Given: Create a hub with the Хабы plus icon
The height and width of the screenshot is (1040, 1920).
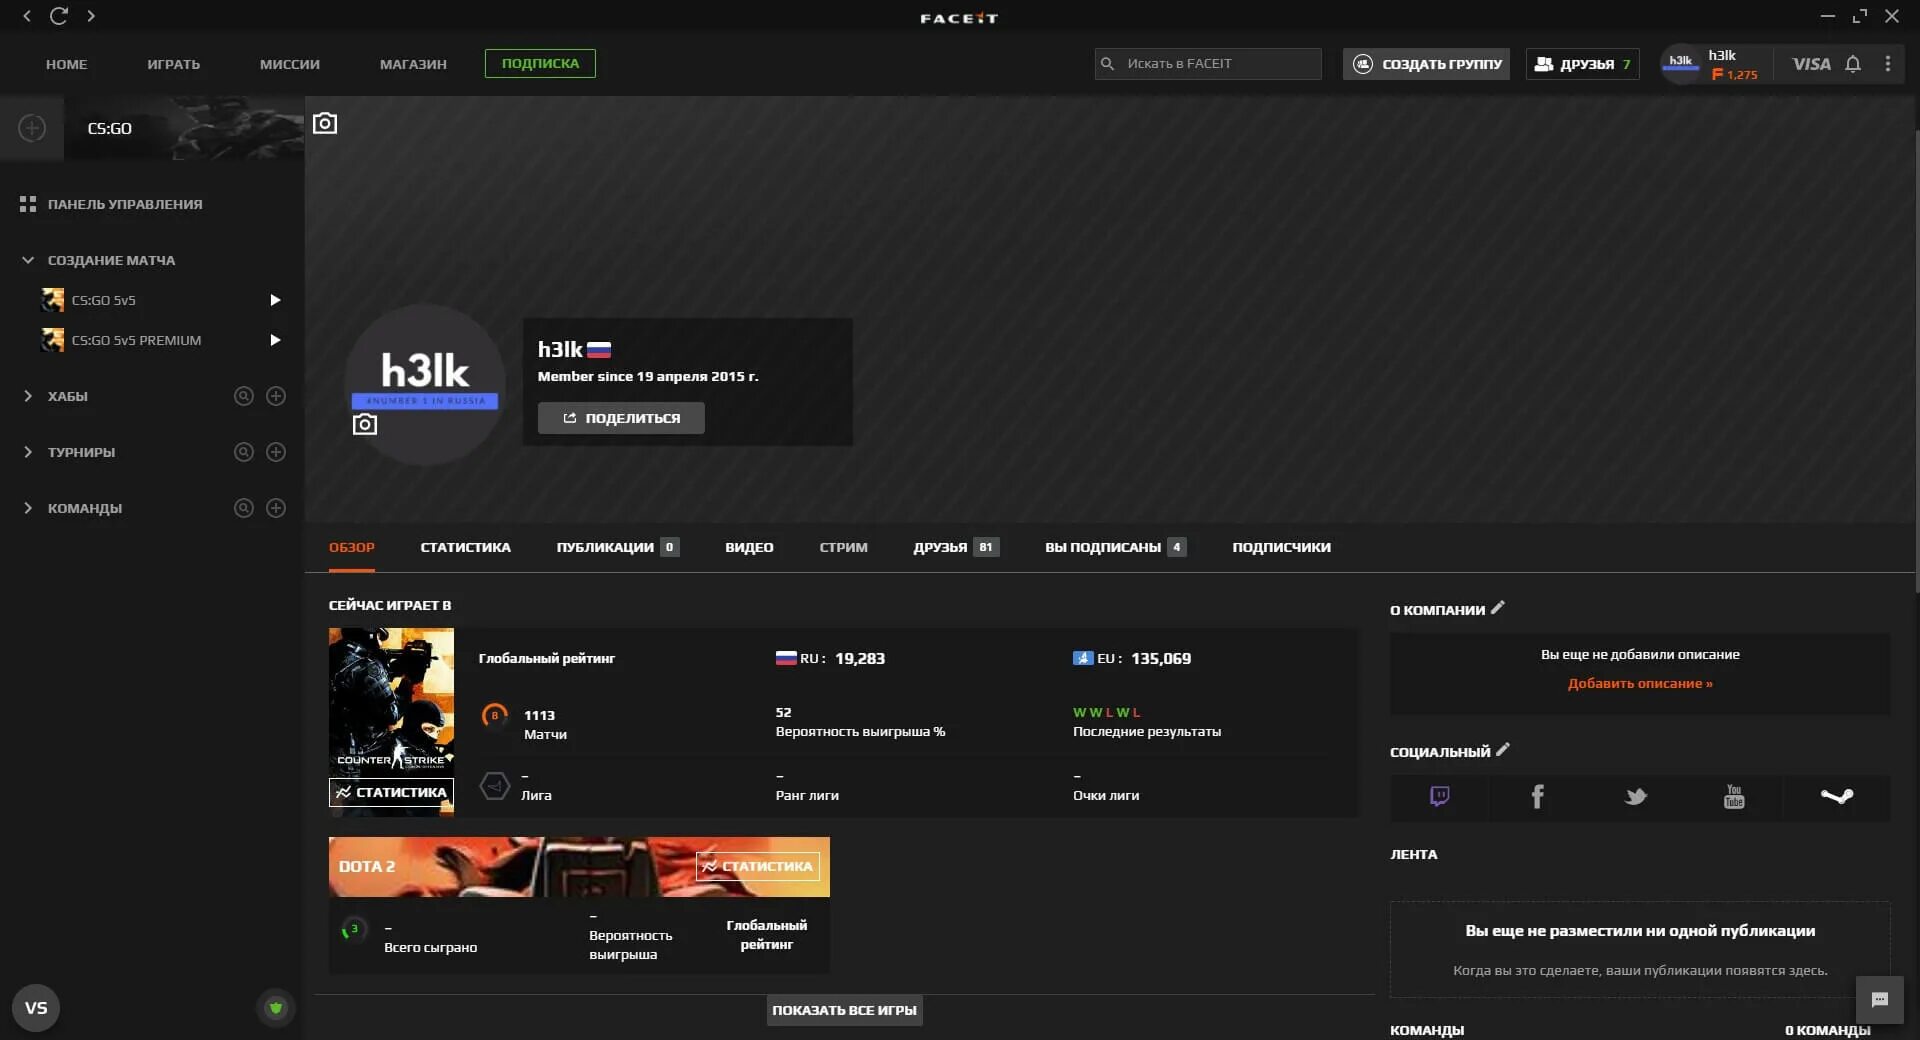Looking at the screenshot, I should (276, 396).
